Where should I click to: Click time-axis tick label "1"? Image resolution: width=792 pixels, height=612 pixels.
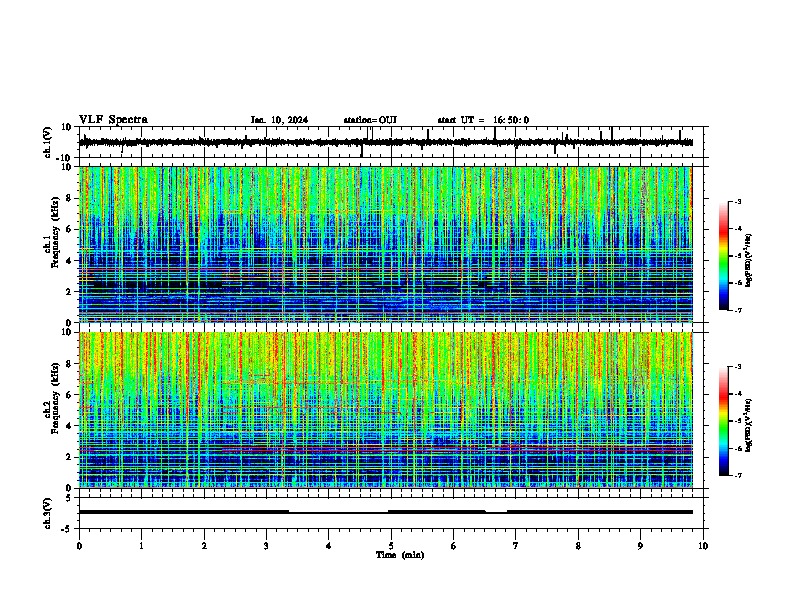[141, 546]
